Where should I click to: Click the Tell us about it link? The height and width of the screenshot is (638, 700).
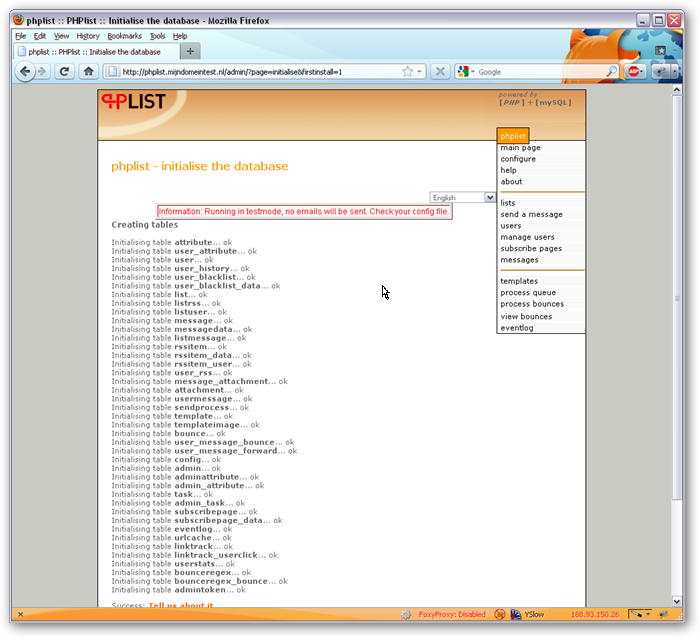(x=180, y=605)
